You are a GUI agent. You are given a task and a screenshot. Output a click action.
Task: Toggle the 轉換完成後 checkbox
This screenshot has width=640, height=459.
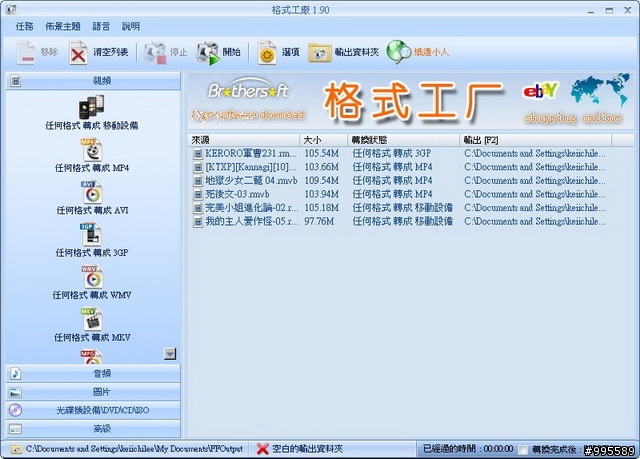point(522,450)
